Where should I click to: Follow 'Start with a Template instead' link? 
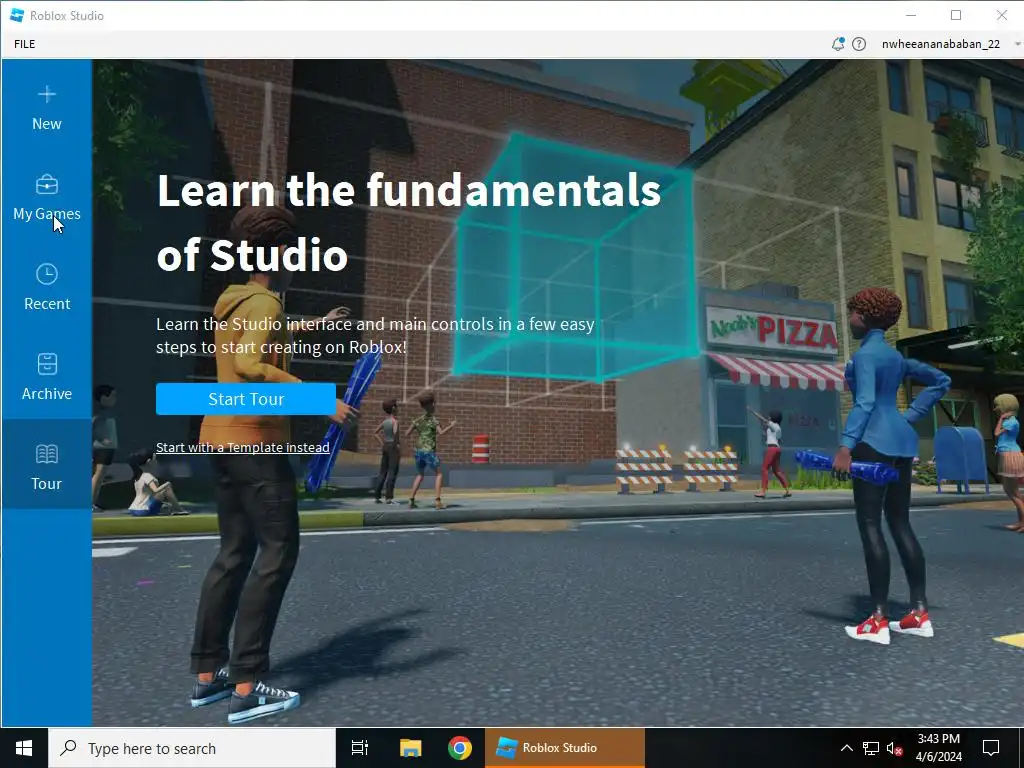[242, 447]
